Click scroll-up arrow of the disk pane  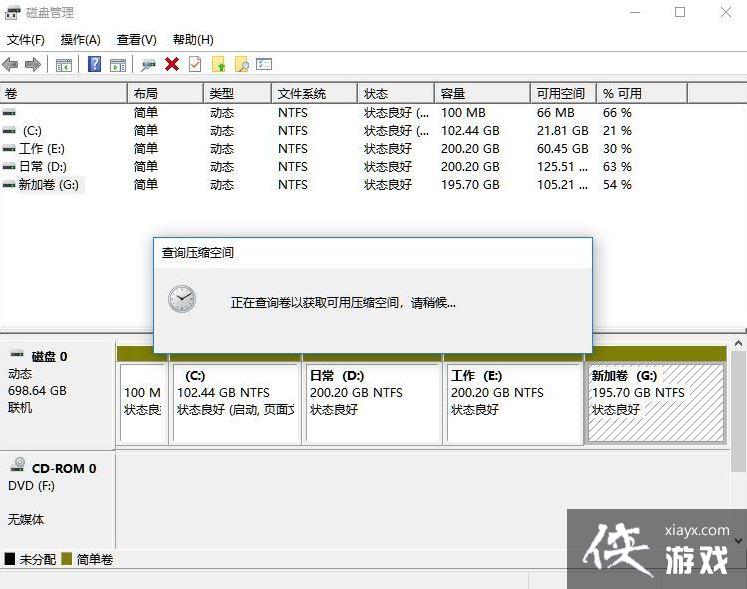pos(738,343)
